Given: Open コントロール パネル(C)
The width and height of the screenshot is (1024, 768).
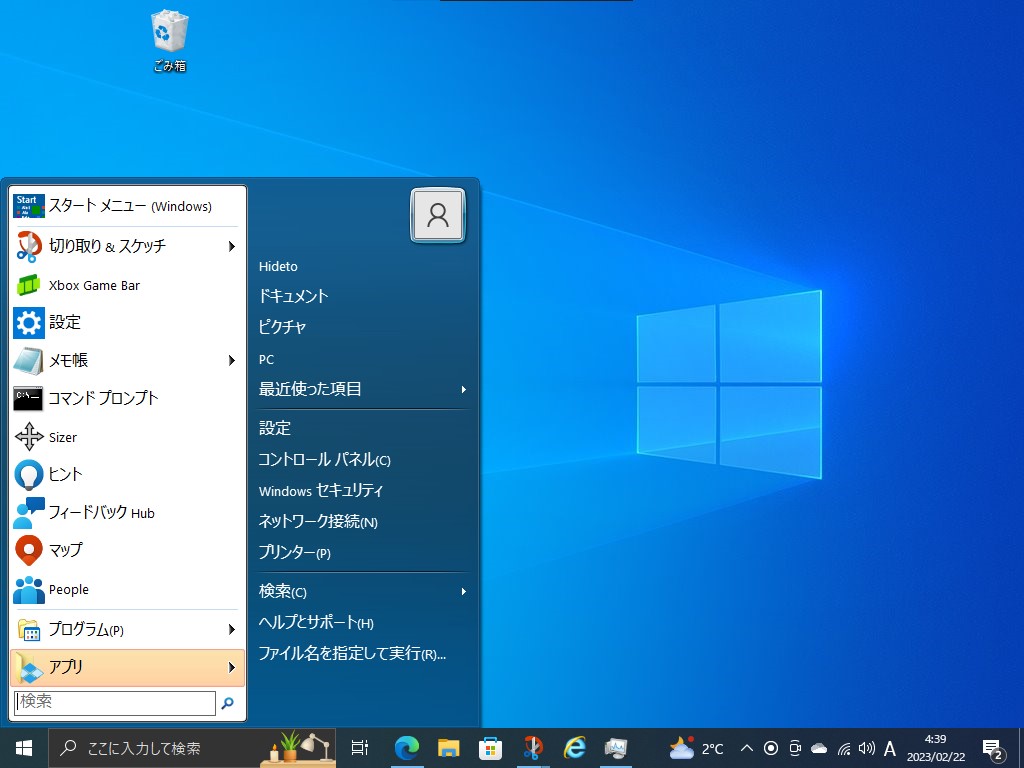Looking at the screenshot, I should click(325, 459).
